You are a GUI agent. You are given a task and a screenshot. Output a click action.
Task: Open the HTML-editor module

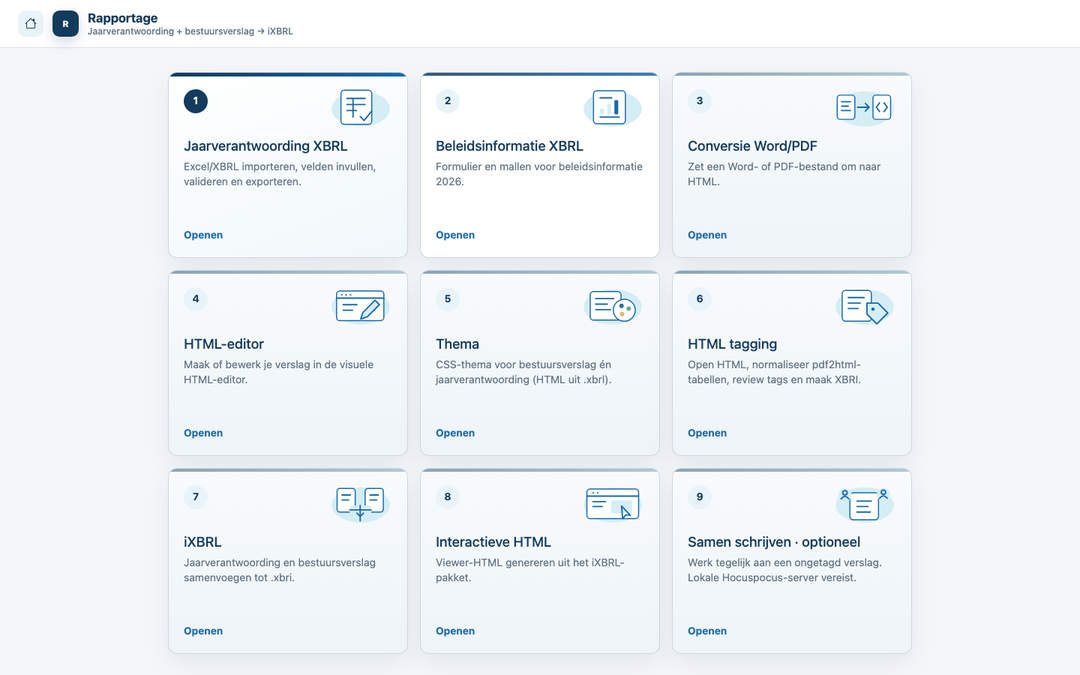point(203,433)
